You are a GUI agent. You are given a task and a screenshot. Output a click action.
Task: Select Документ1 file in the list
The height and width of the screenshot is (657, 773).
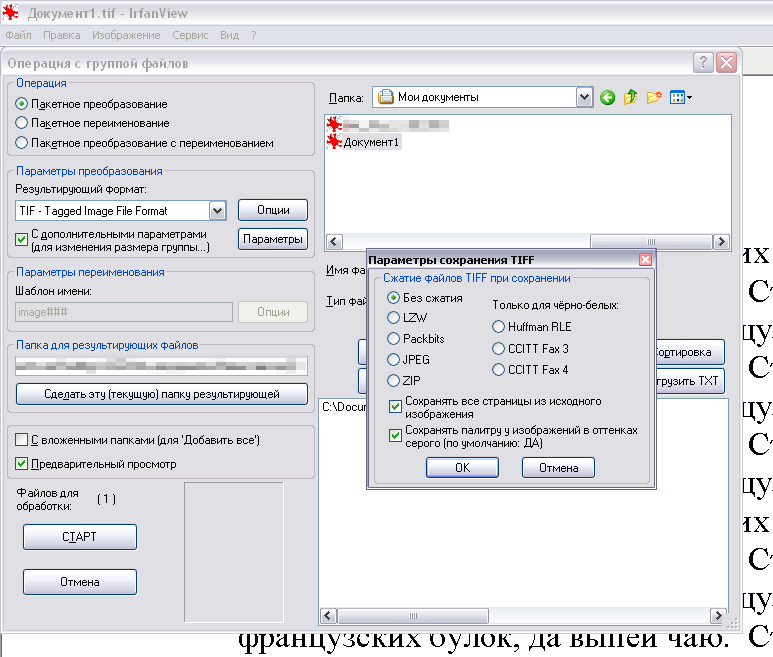click(371, 142)
